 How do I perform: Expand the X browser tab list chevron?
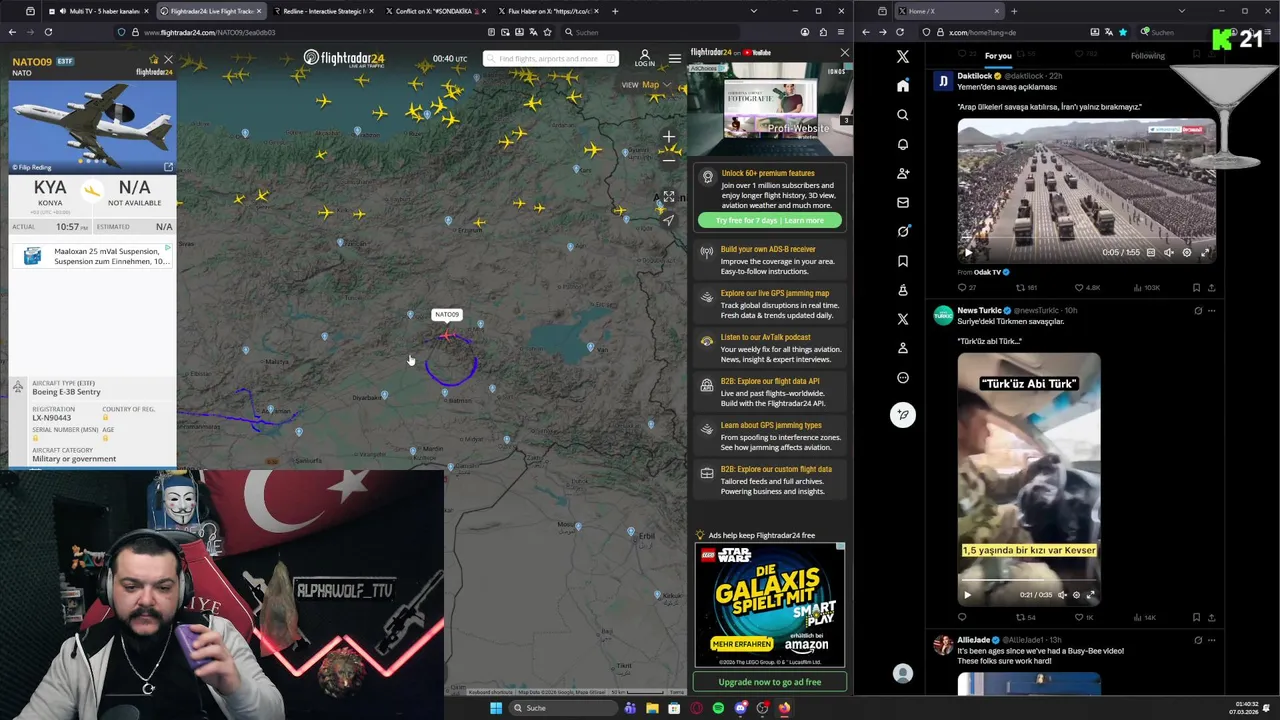pyautogui.click(x=1184, y=11)
